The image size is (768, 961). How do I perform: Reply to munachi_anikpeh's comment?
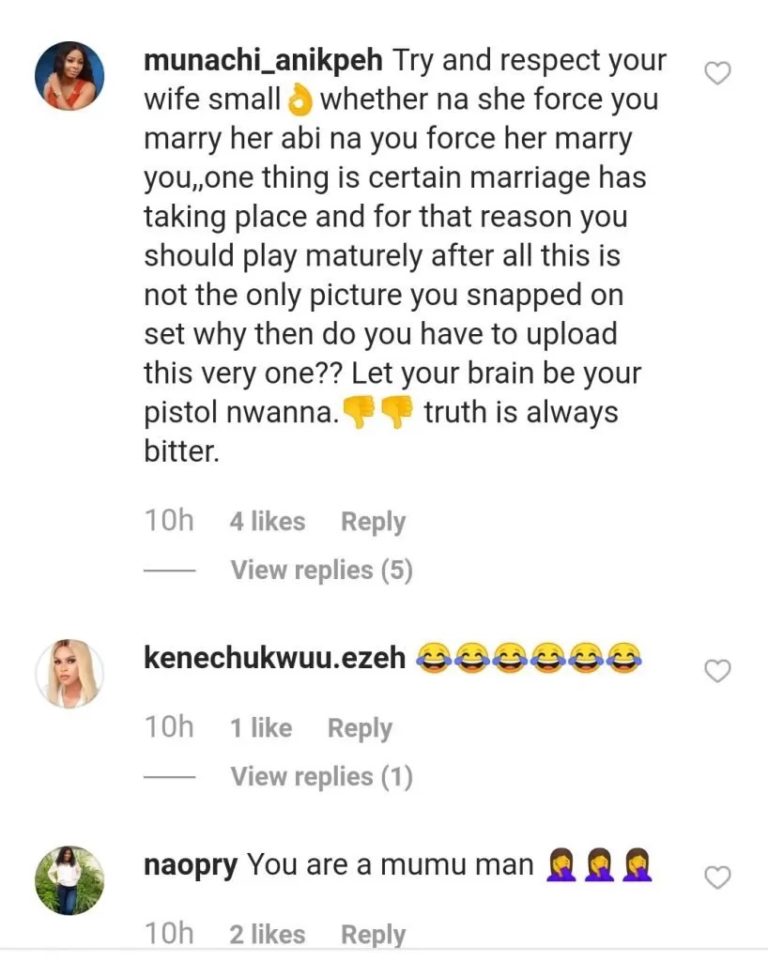pos(373,521)
